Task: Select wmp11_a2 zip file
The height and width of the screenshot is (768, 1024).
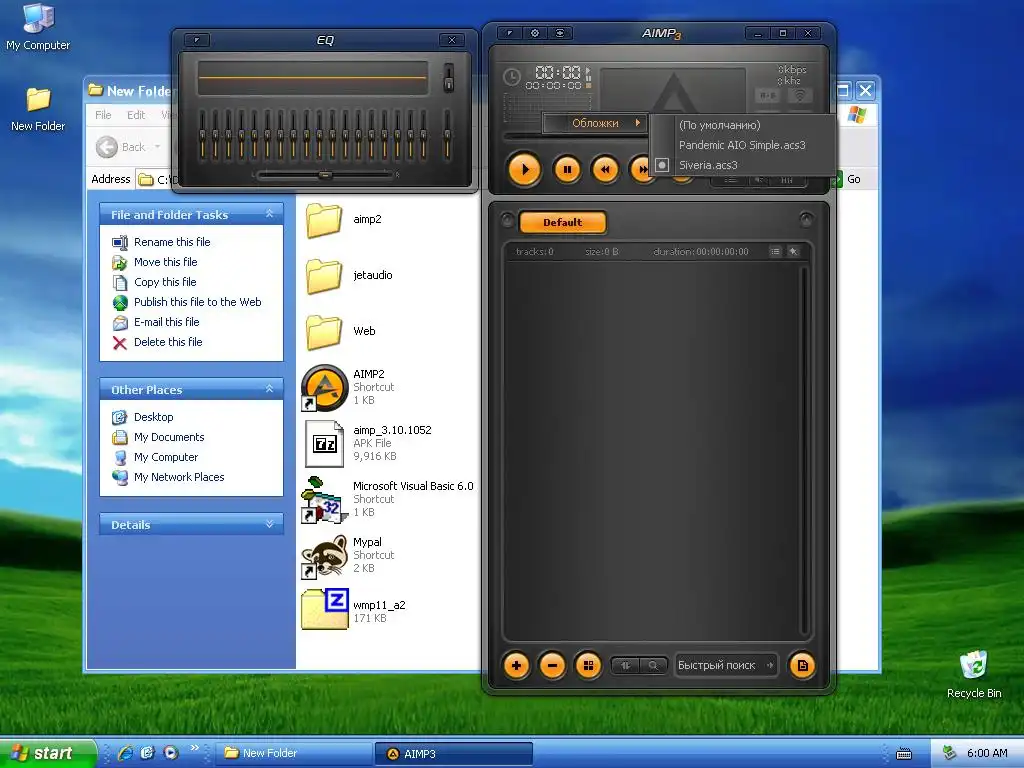Action: pos(325,611)
